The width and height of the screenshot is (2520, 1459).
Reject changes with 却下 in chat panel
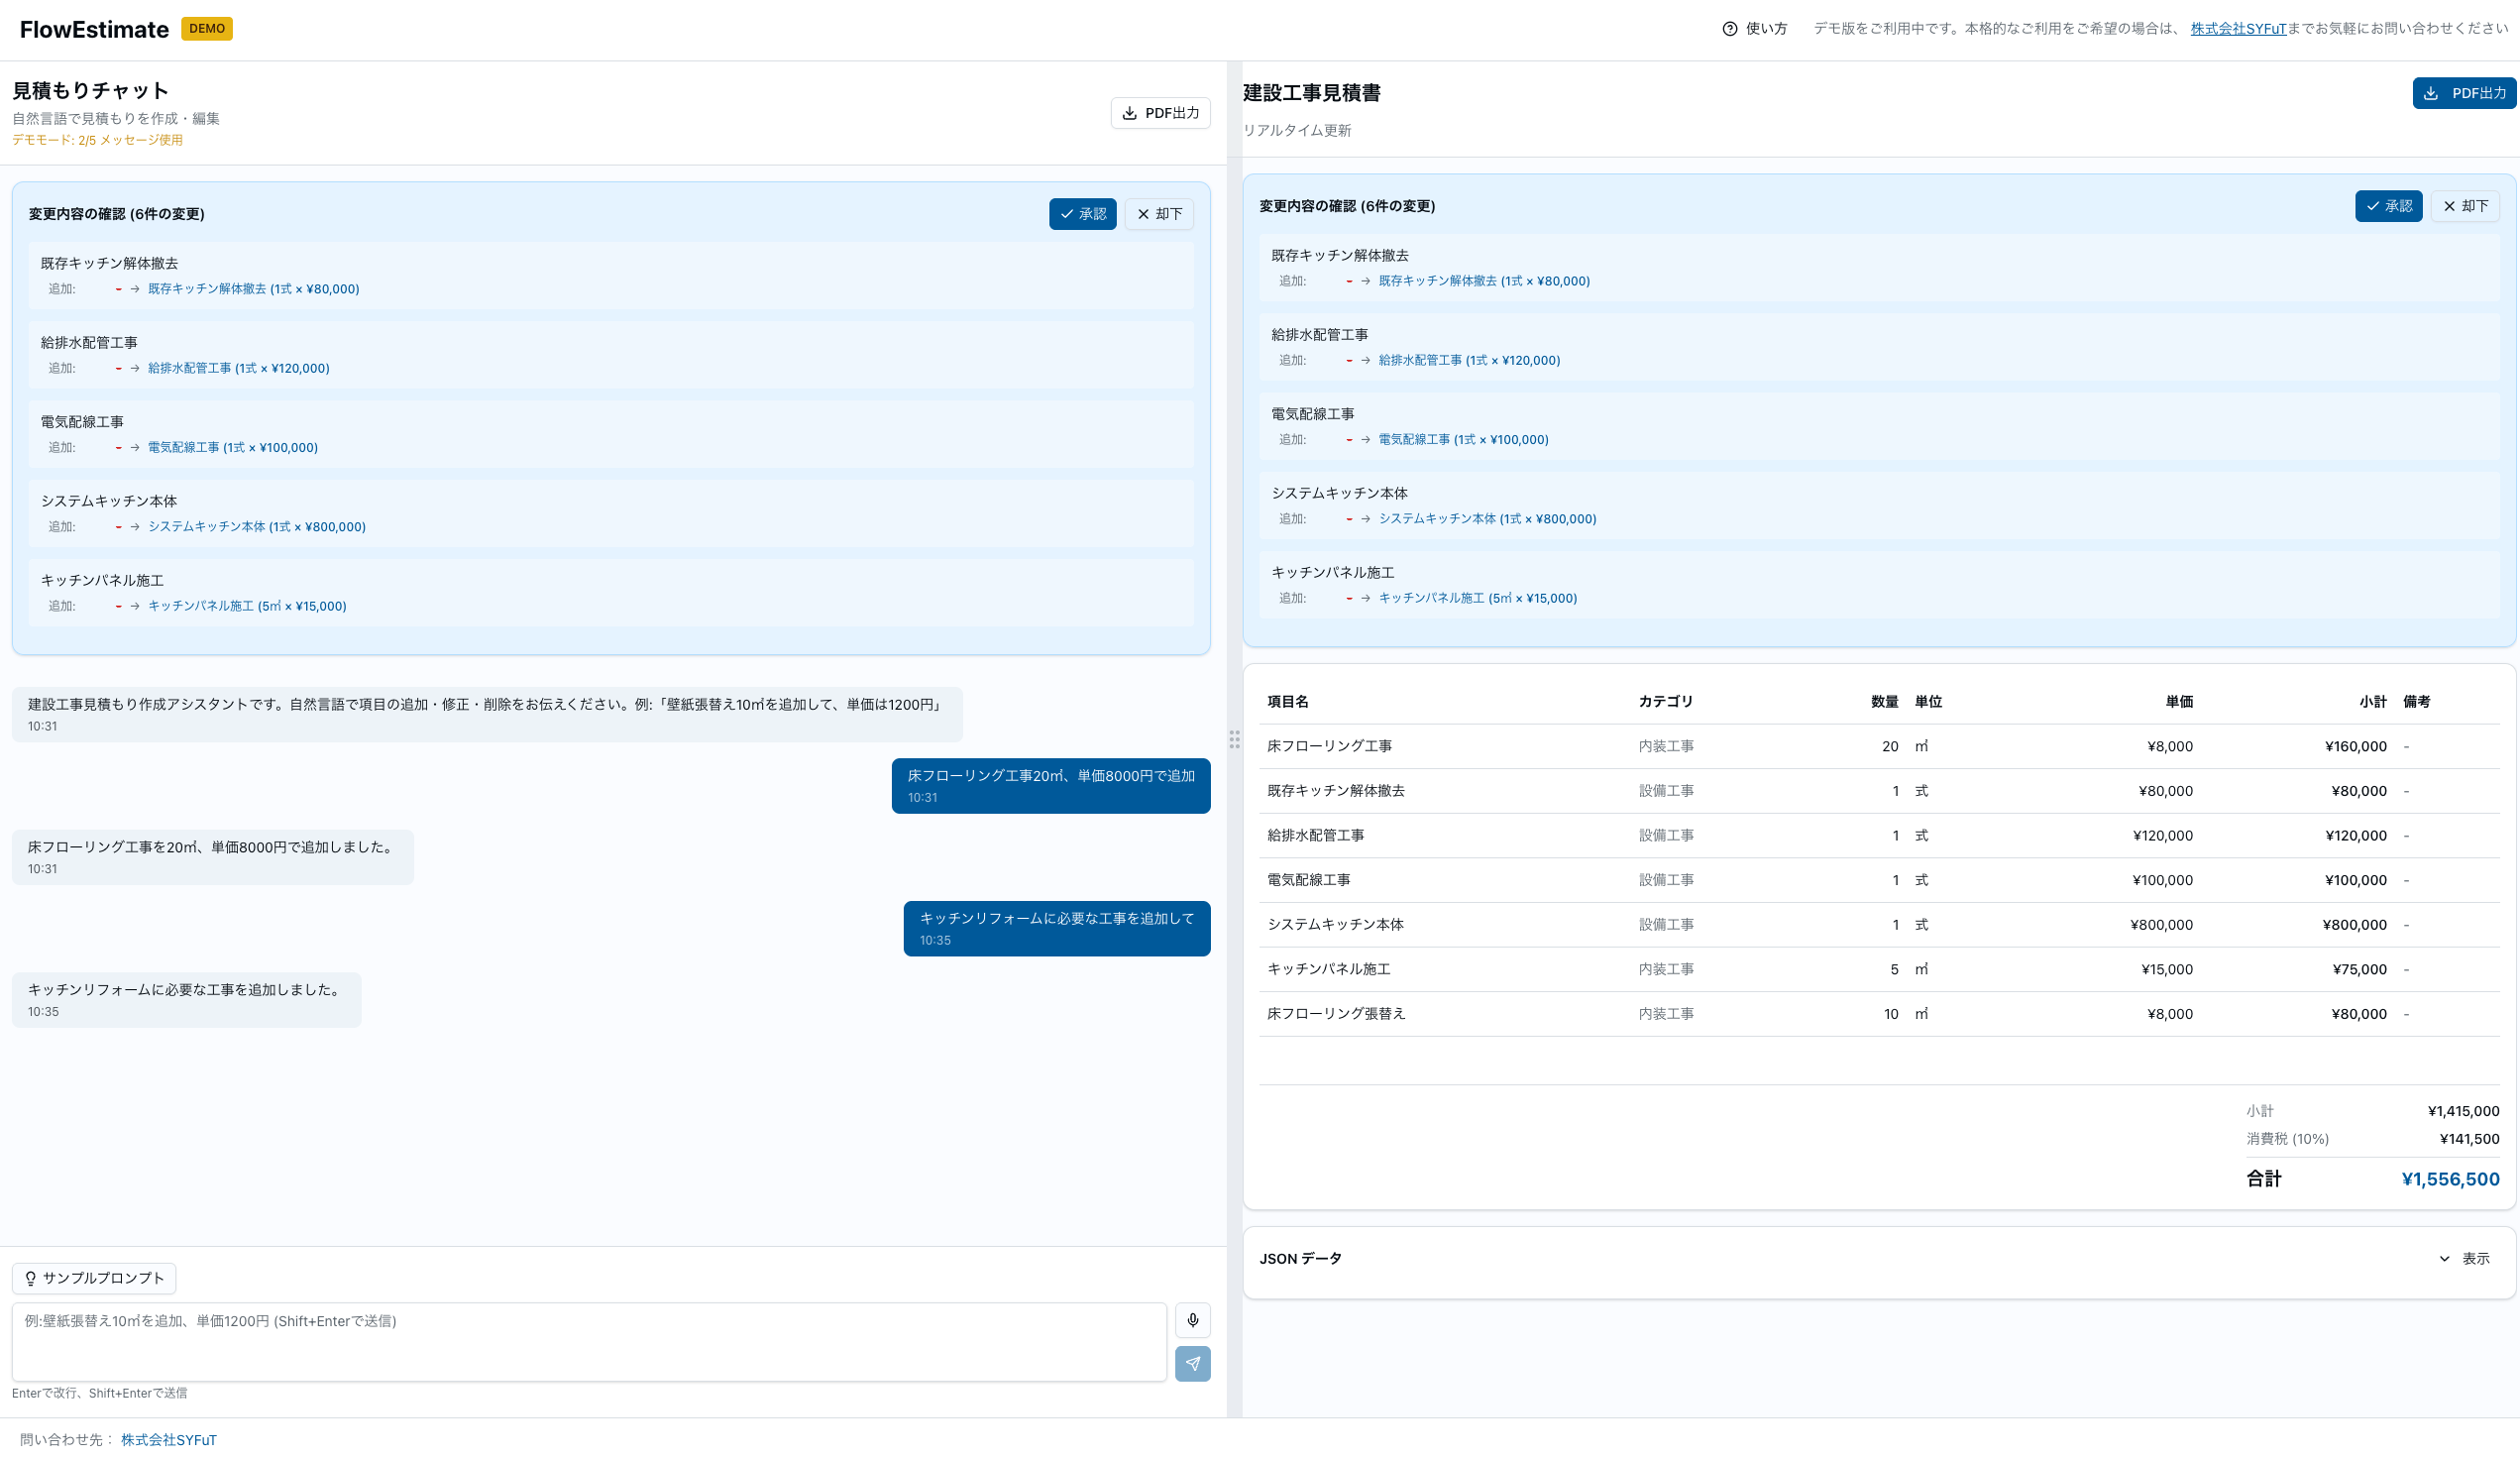click(1159, 214)
